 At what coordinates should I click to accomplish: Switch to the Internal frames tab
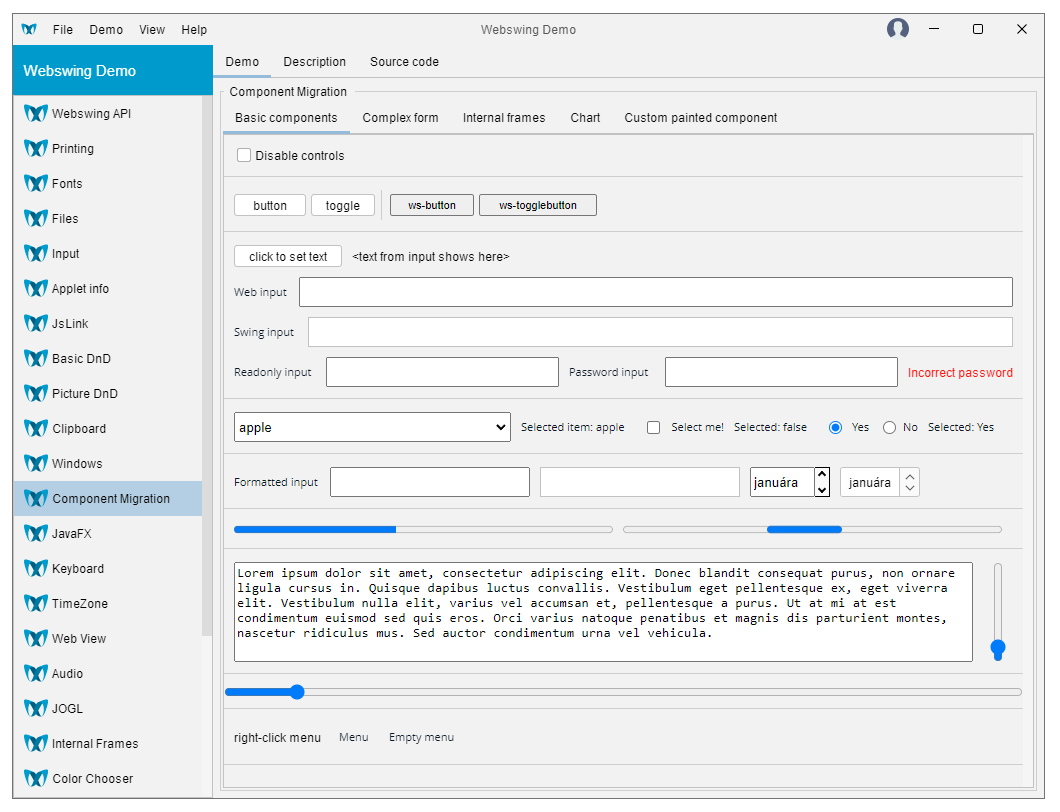point(504,118)
